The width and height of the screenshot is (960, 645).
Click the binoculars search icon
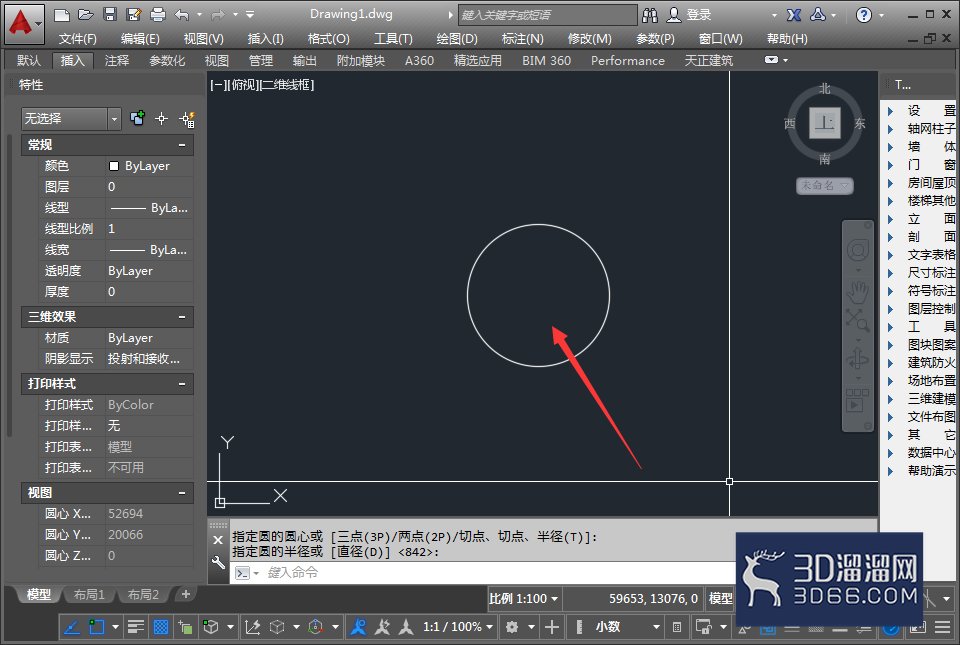coord(650,15)
